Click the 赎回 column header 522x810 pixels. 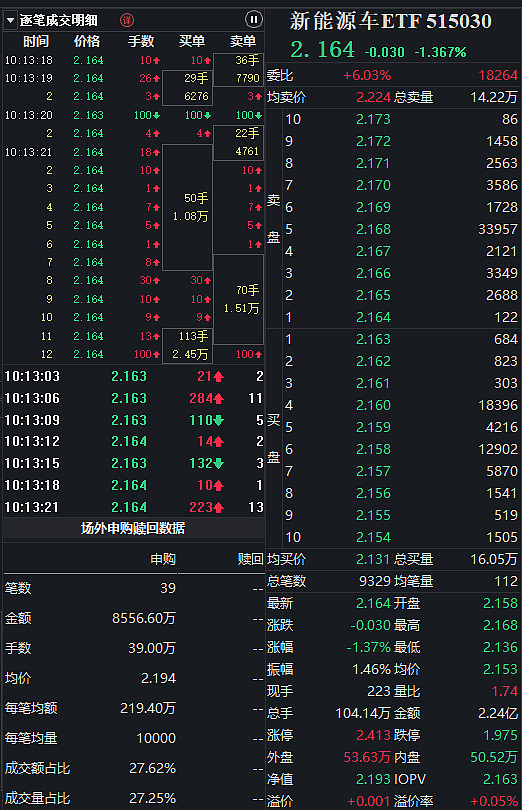click(251, 559)
